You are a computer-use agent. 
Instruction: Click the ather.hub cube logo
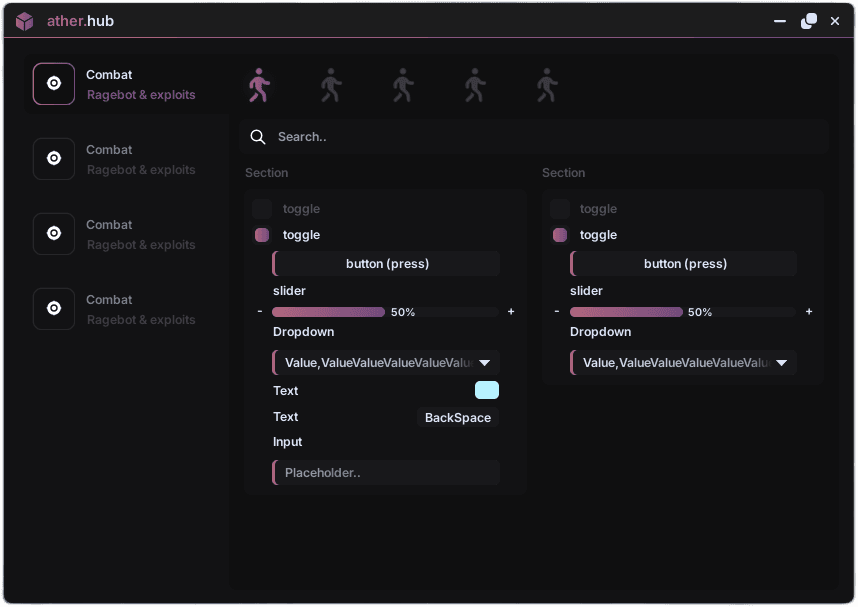(x=23, y=20)
